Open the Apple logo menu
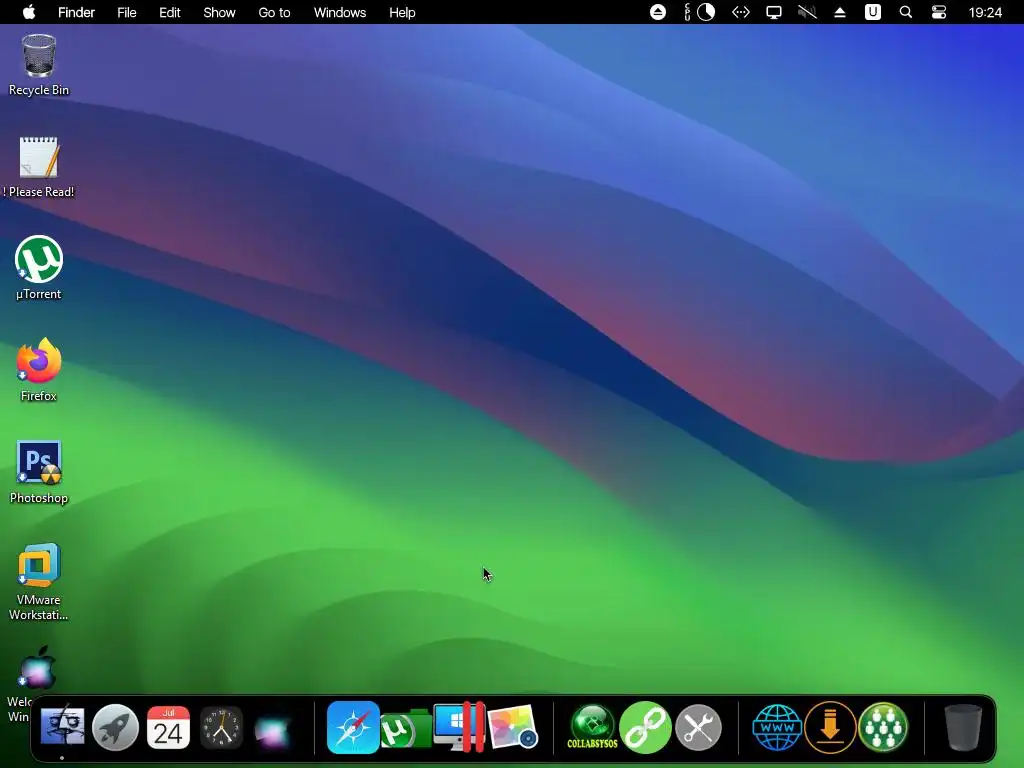 (x=29, y=12)
